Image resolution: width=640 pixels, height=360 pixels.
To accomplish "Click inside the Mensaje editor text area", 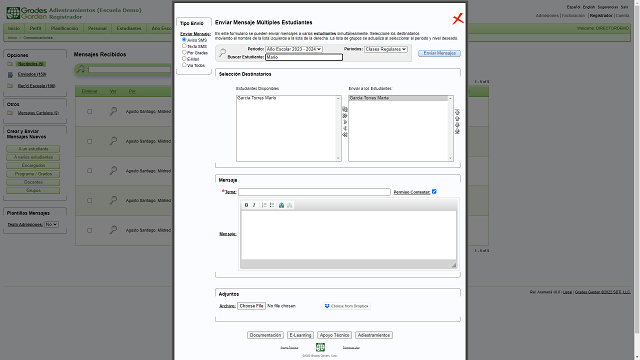I will 349,235.
